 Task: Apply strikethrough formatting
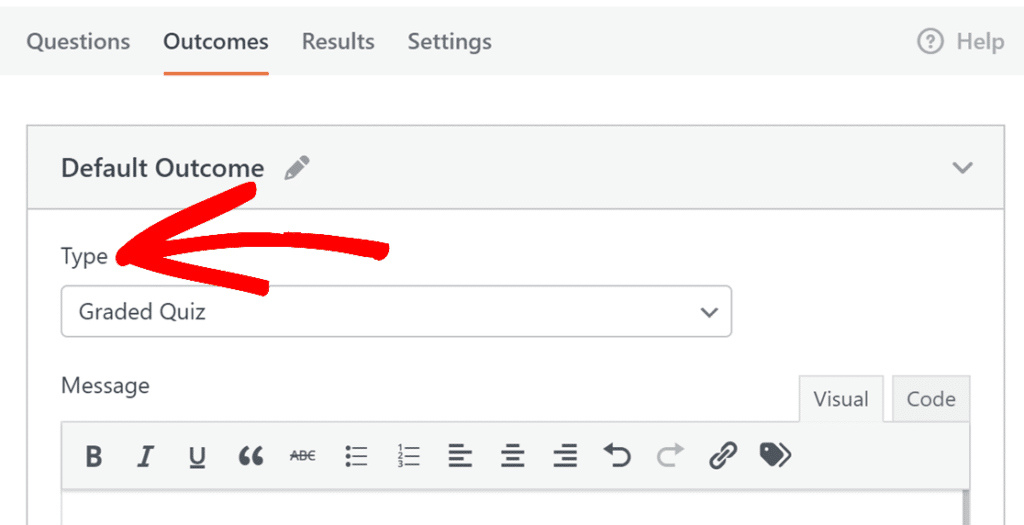(302, 457)
